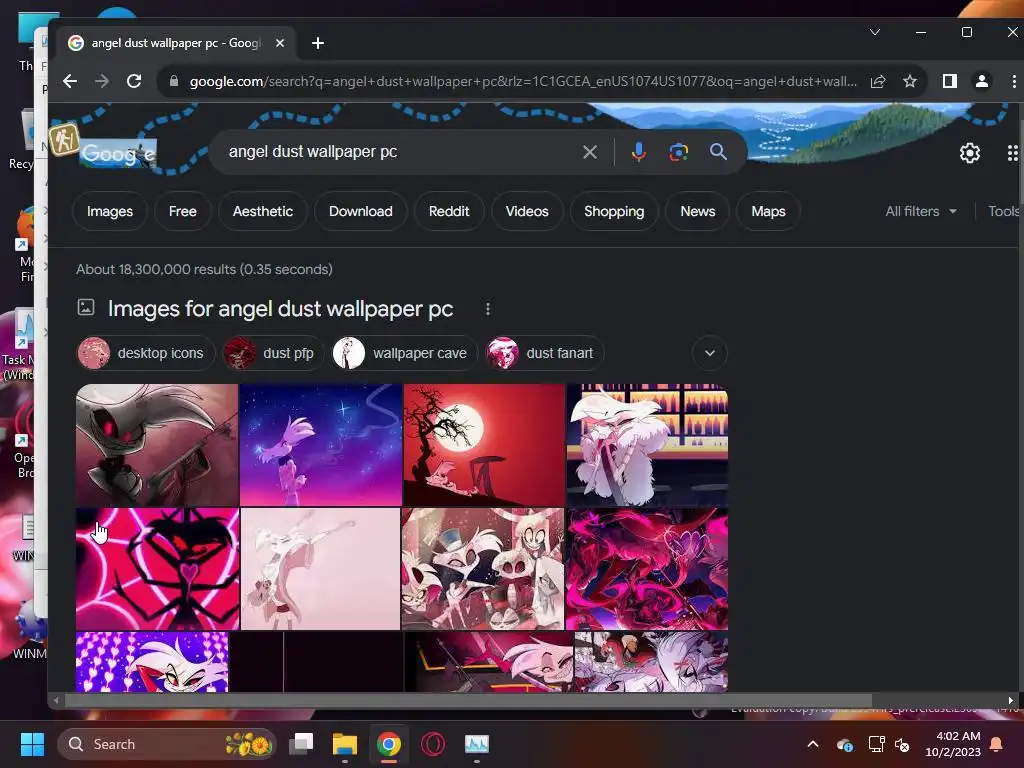Select the Reddit filter chip
Image resolution: width=1024 pixels, height=768 pixels.
[x=449, y=211]
